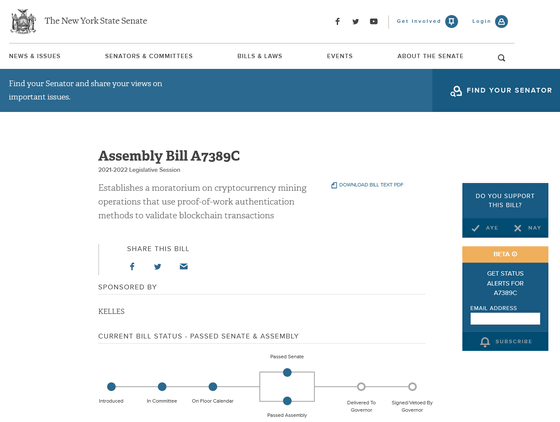The width and height of the screenshot is (560, 422).
Task: Click the Signed/Vetoed By Governor marker
Action: click(x=412, y=387)
